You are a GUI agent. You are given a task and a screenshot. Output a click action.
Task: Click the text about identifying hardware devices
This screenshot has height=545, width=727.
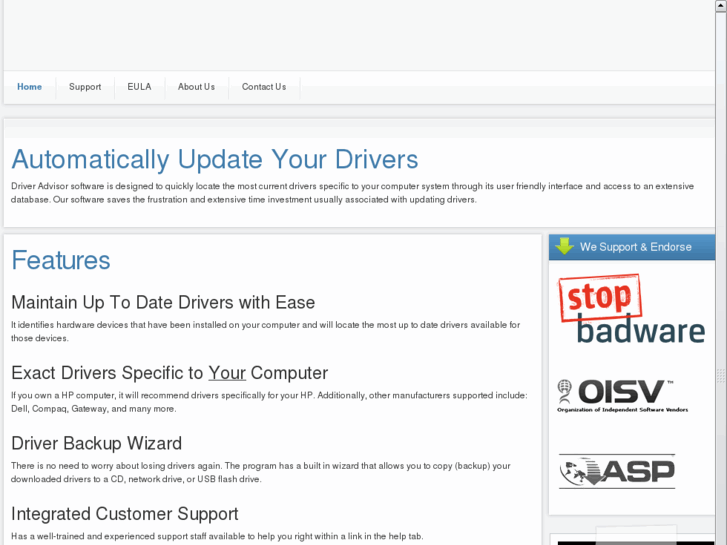(266, 332)
